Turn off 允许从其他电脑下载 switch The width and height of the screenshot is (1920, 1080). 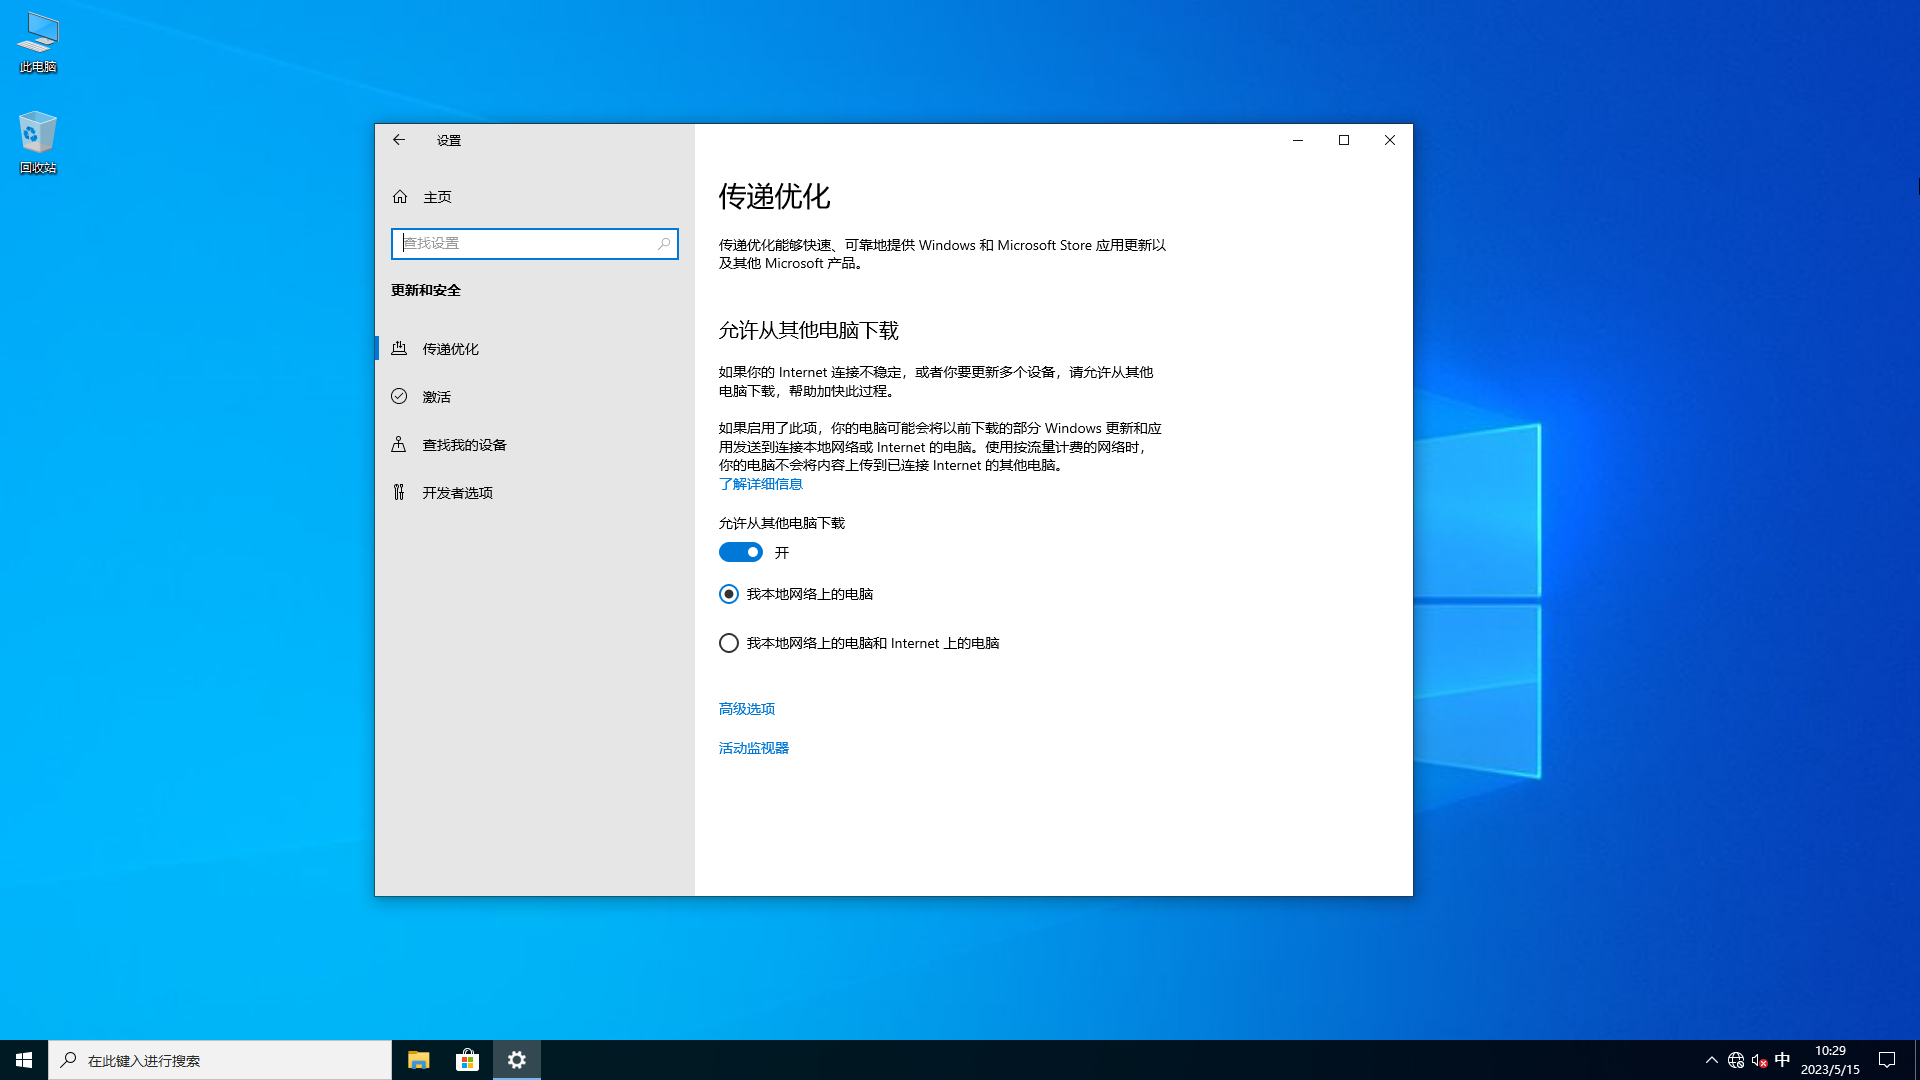tap(740, 552)
